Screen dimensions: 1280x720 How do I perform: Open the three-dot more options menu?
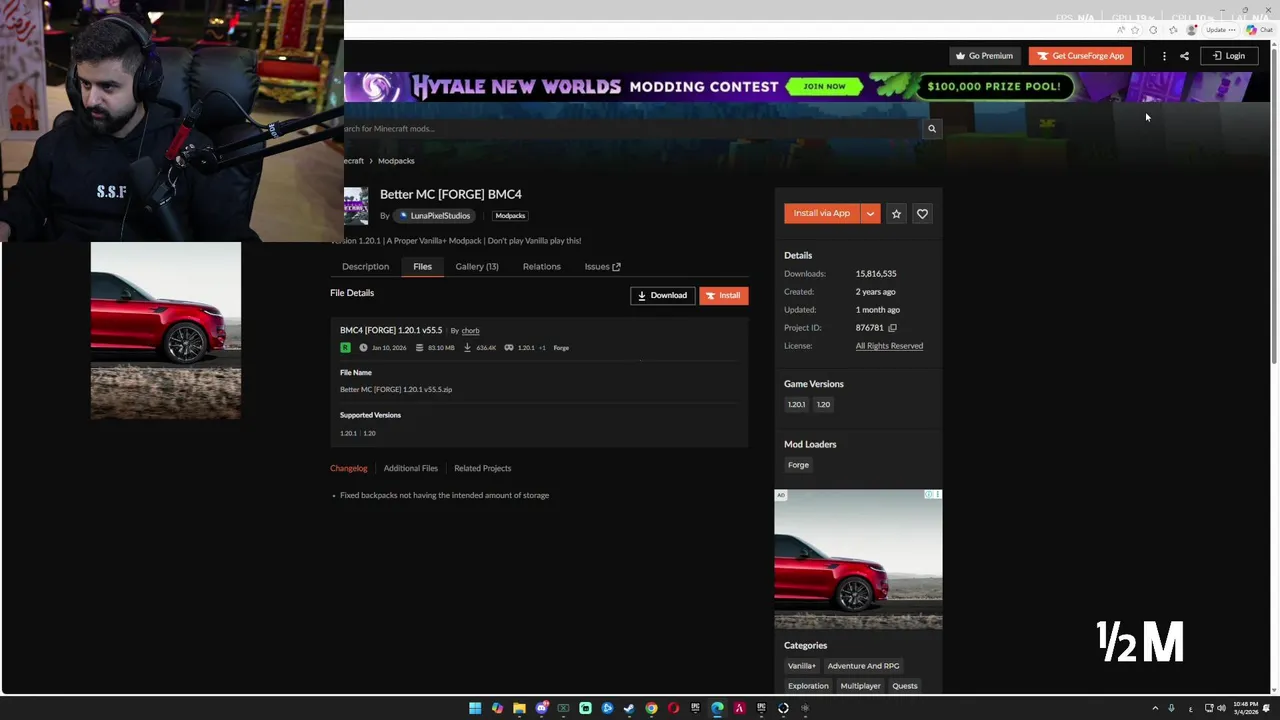tap(1164, 56)
